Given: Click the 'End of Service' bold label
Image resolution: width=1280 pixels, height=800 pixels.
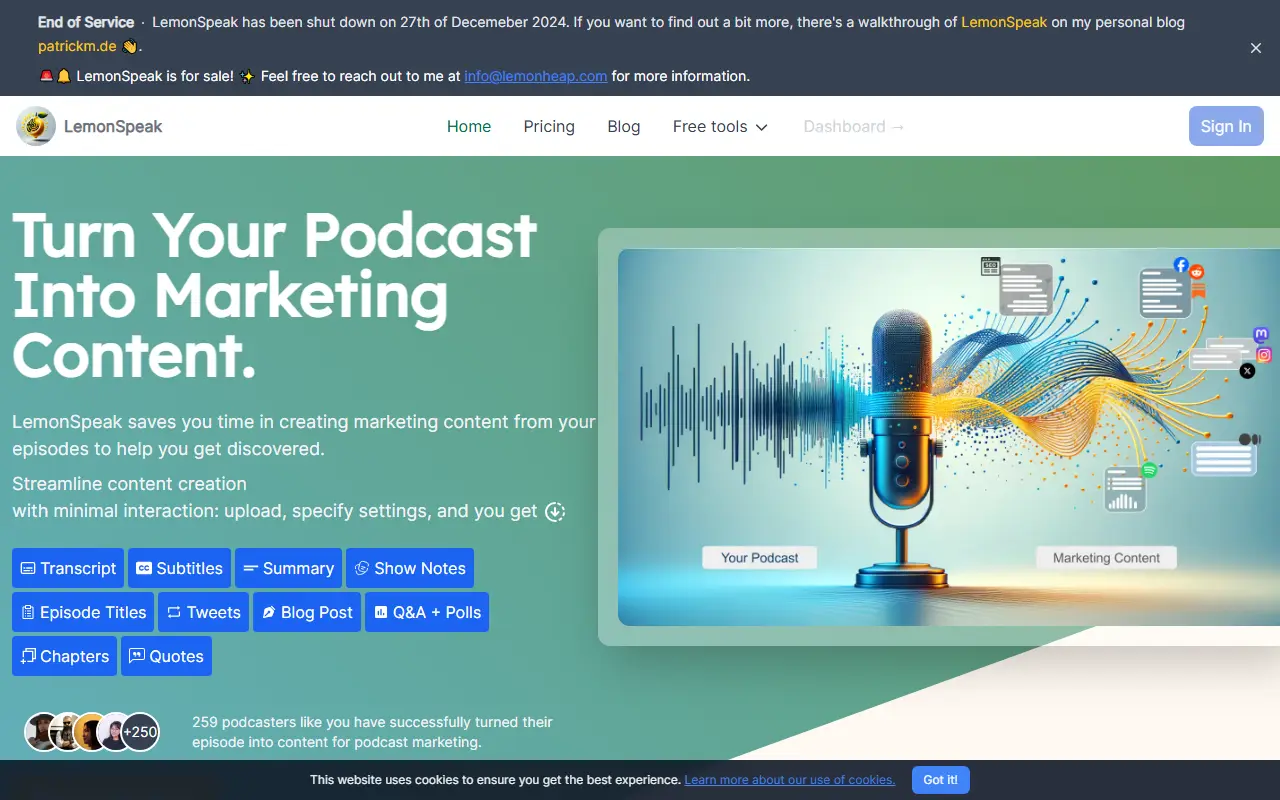Looking at the screenshot, I should tap(86, 22).
